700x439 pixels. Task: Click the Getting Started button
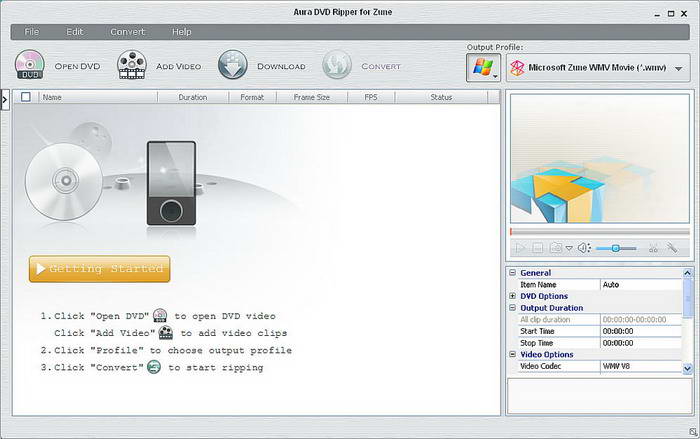tap(100, 269)
